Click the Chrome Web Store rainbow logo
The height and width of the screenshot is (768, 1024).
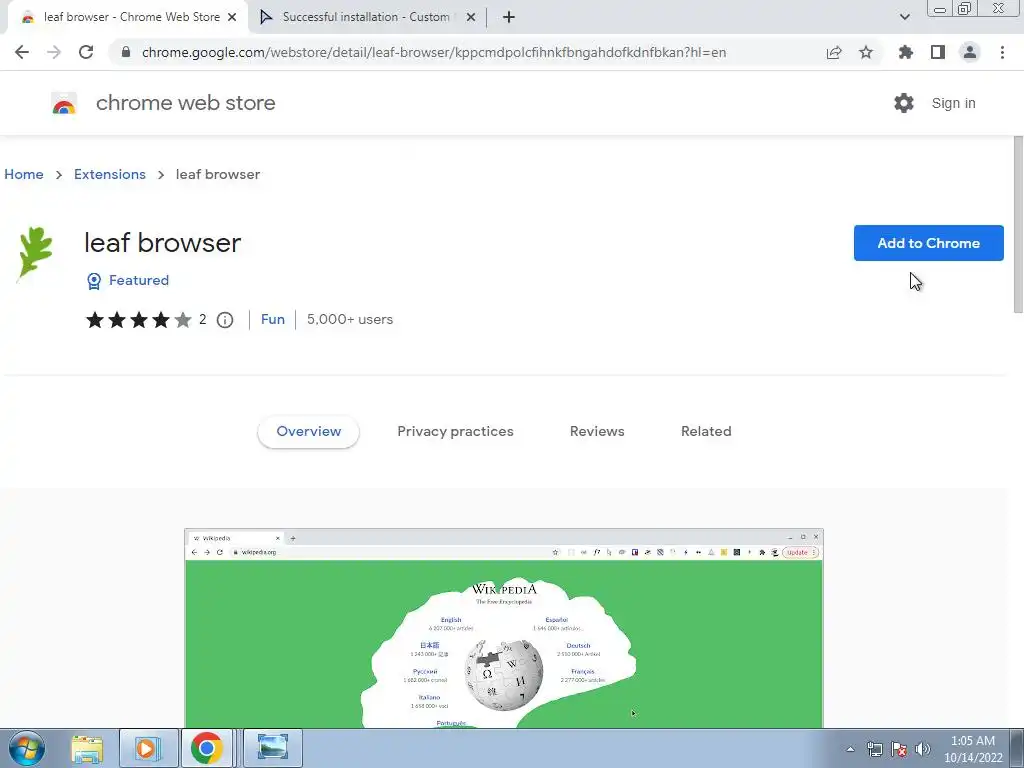[64, 103]
